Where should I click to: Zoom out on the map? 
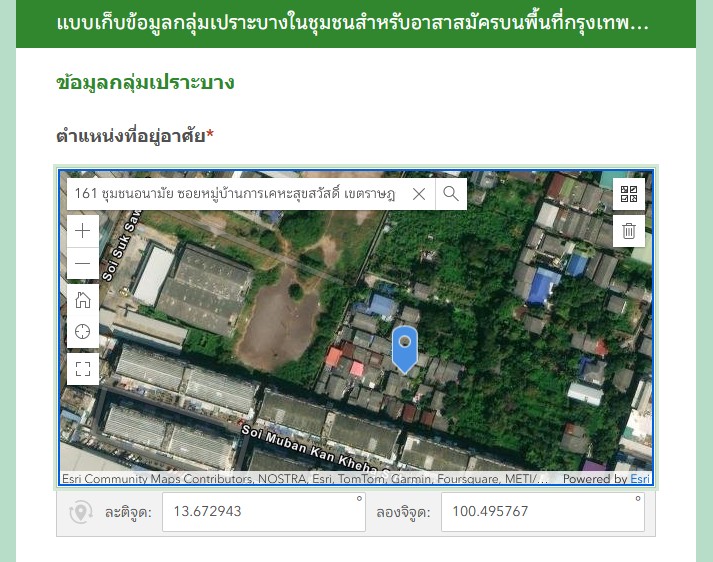[83, 264]
